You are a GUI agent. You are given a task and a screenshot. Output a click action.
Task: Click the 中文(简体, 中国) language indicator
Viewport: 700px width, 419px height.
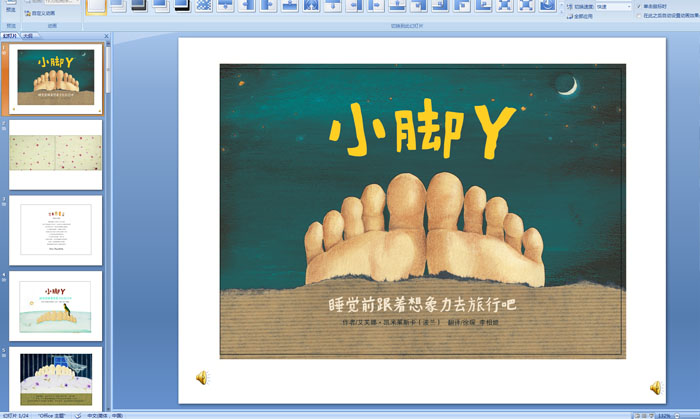click(105, 415)
